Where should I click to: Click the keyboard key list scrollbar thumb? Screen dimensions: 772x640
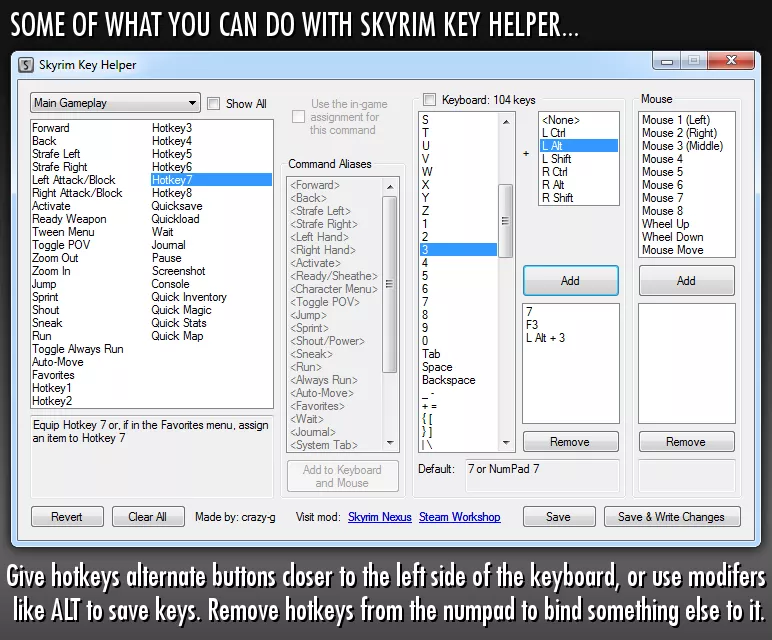pos(506,221)
